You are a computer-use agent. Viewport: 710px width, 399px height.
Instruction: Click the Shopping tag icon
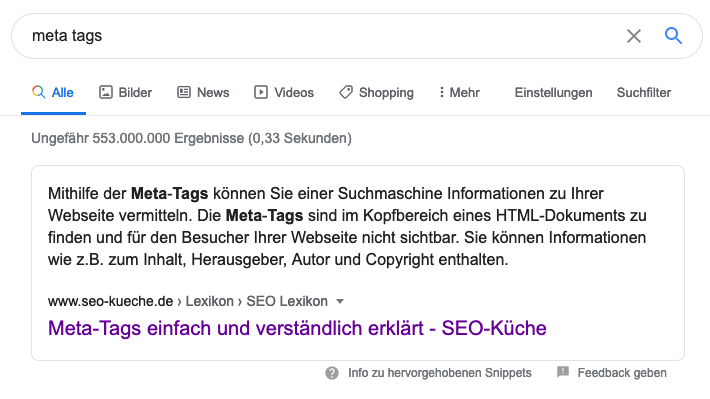click(x=346, y=92)
